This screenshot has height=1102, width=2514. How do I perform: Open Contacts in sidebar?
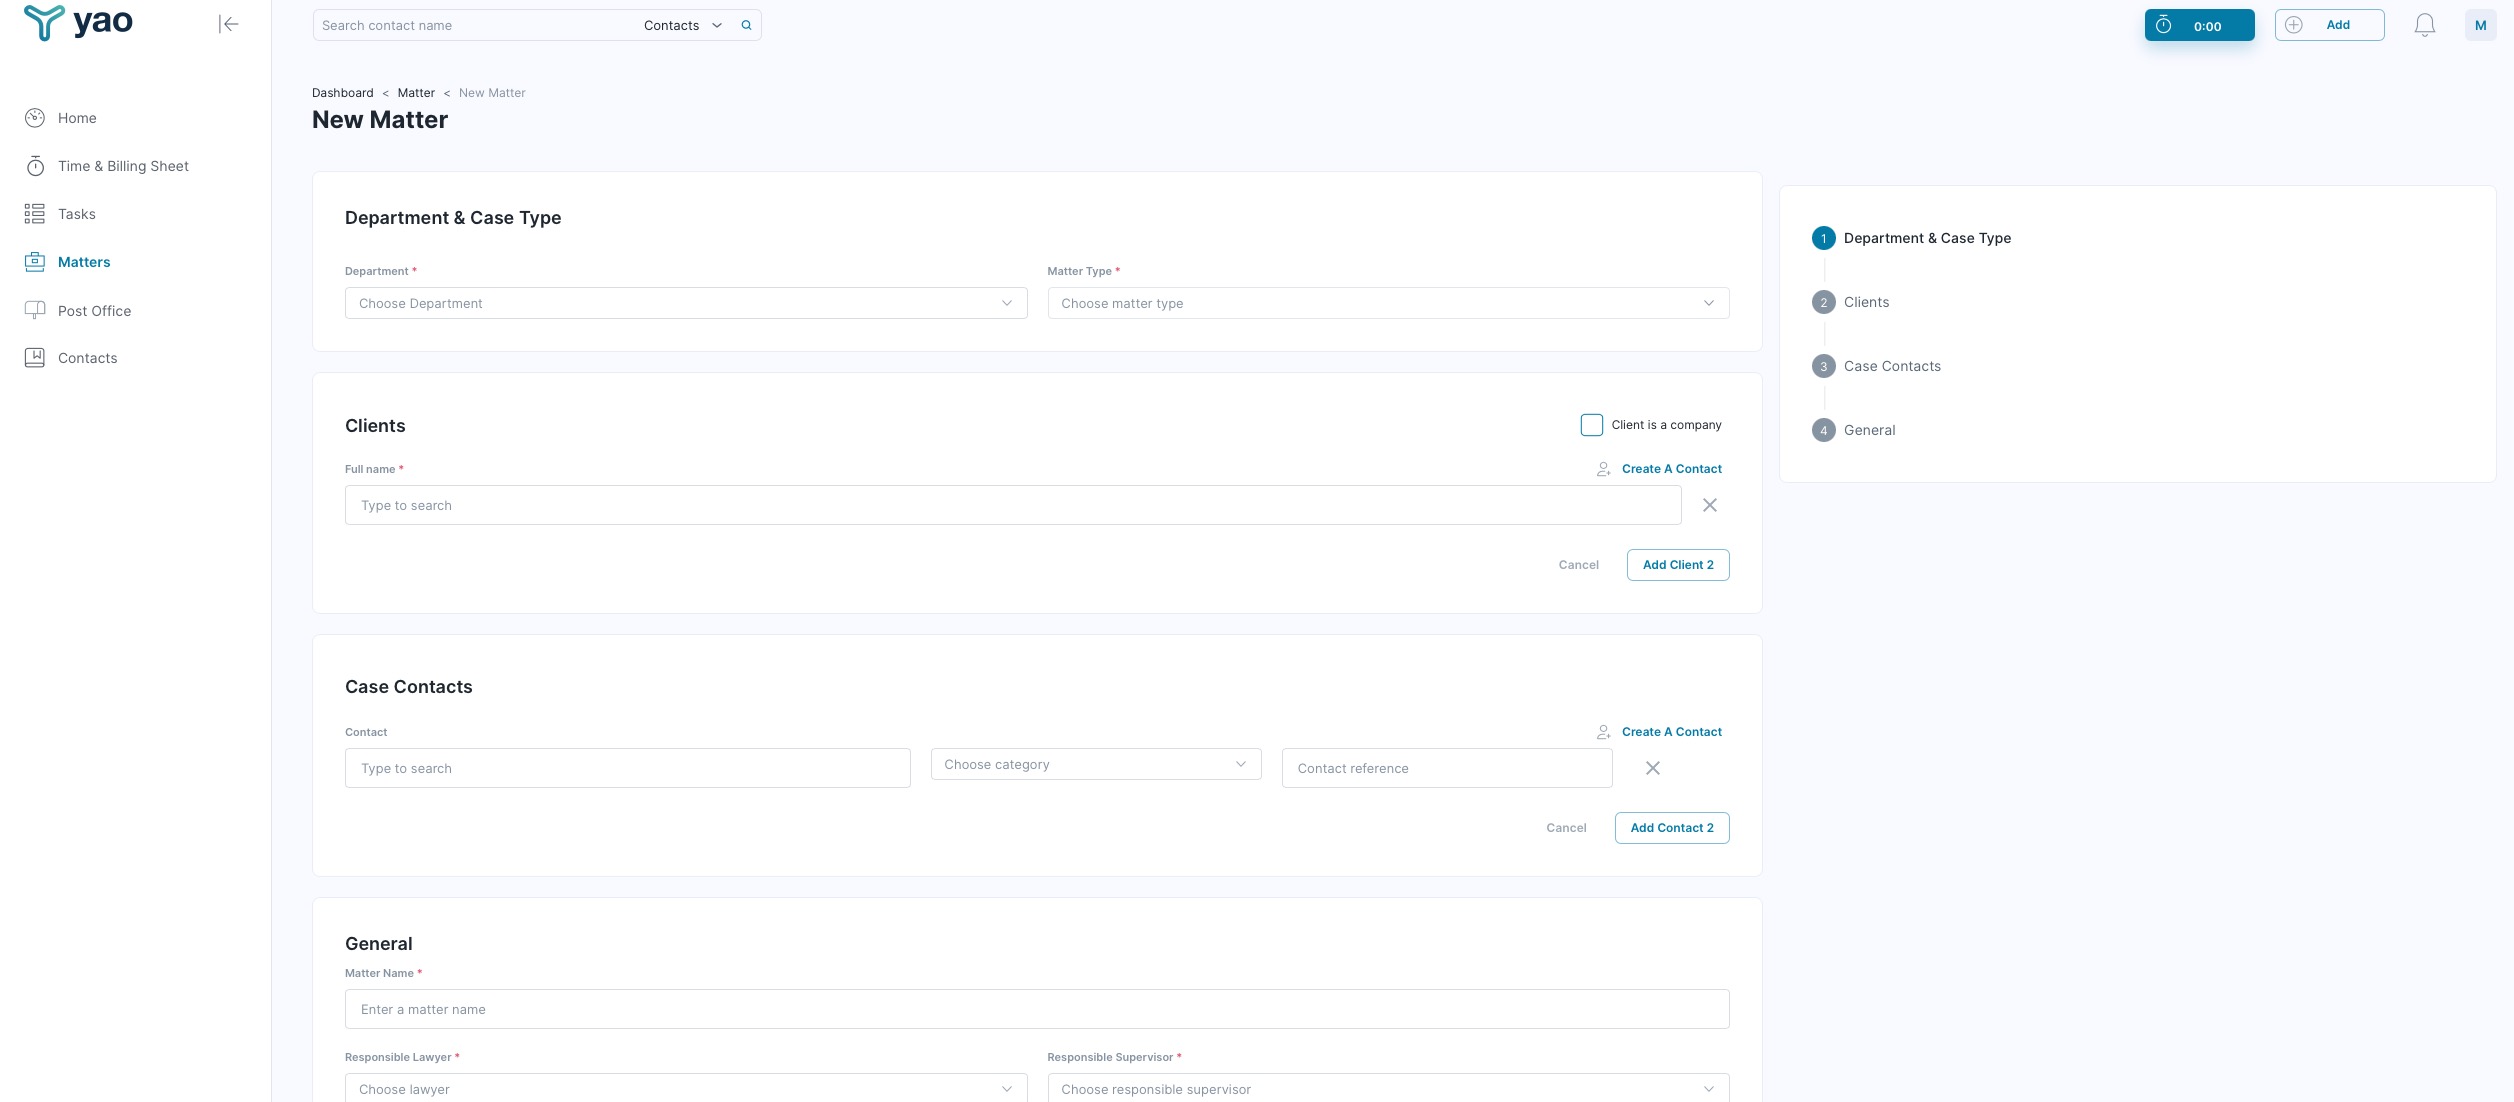coord(87,358)
